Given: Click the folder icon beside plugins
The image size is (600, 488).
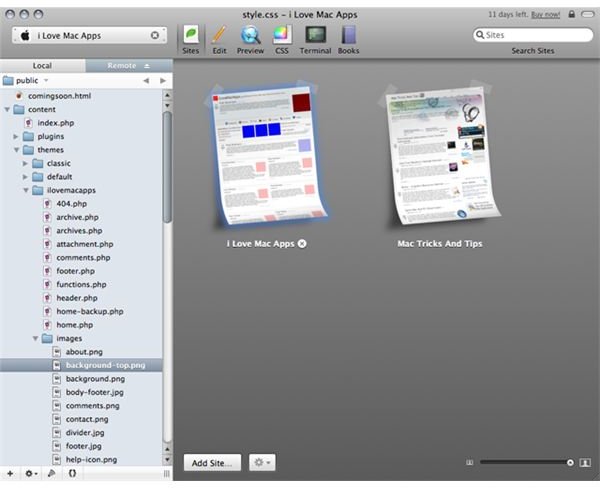Looking at the screenshot, I should click(x=28, y=136).
